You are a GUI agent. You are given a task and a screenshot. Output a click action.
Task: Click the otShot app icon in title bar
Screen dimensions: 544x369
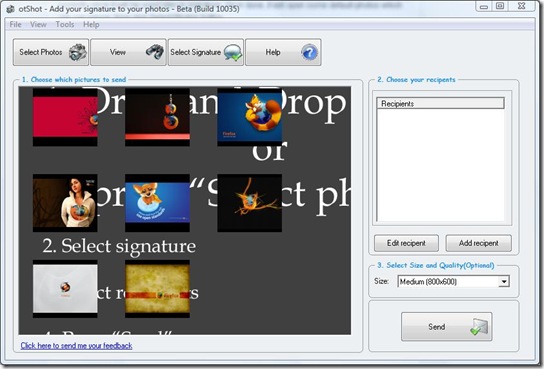coord(11,9)
